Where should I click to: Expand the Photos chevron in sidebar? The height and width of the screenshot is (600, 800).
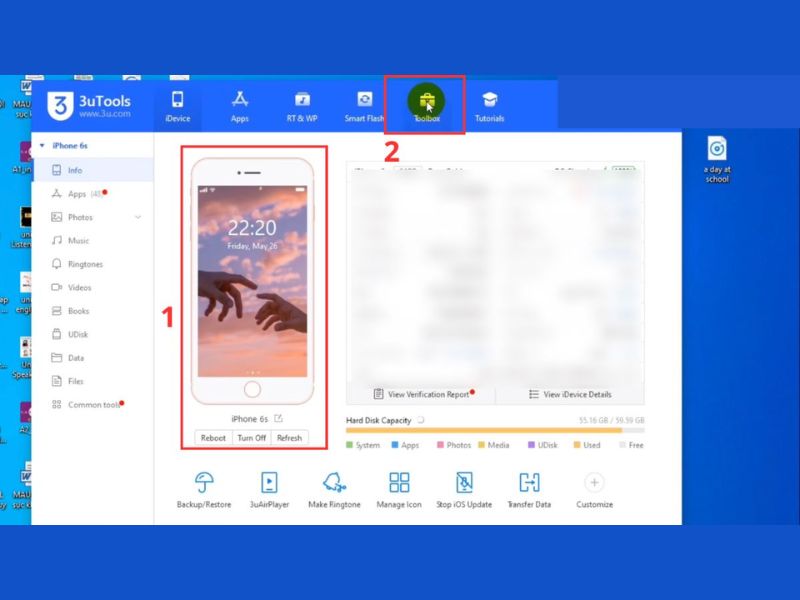[x=138, y=217]
